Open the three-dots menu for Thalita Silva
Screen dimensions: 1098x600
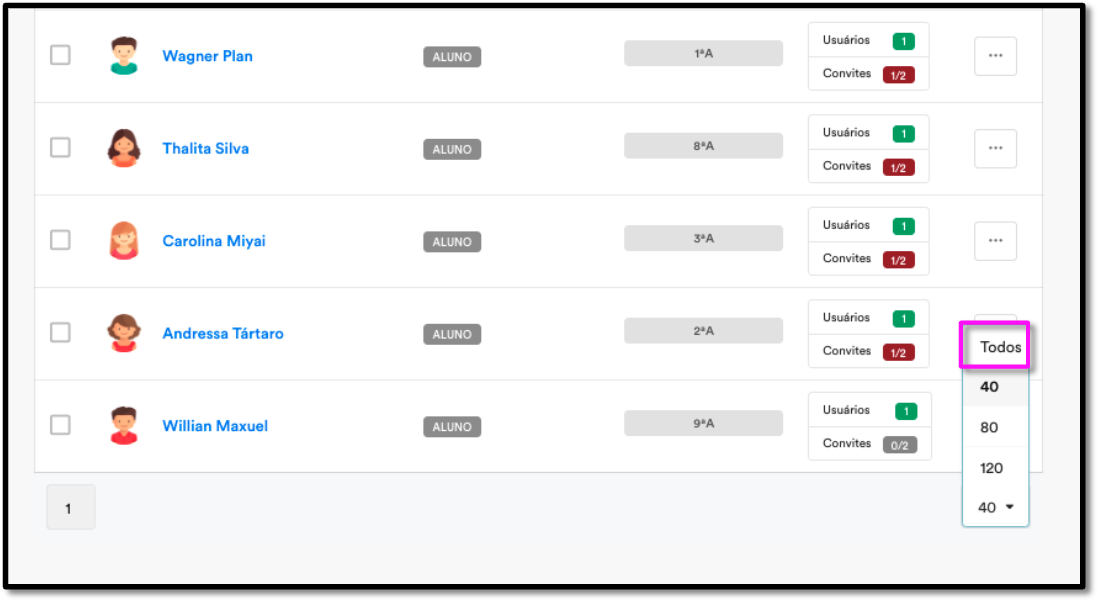click(x=995, y=148)
